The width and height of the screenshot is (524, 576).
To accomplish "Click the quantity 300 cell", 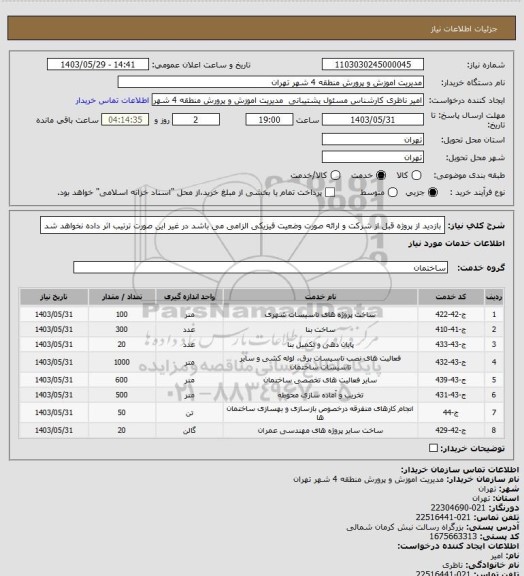I will (x=122, y=330).
